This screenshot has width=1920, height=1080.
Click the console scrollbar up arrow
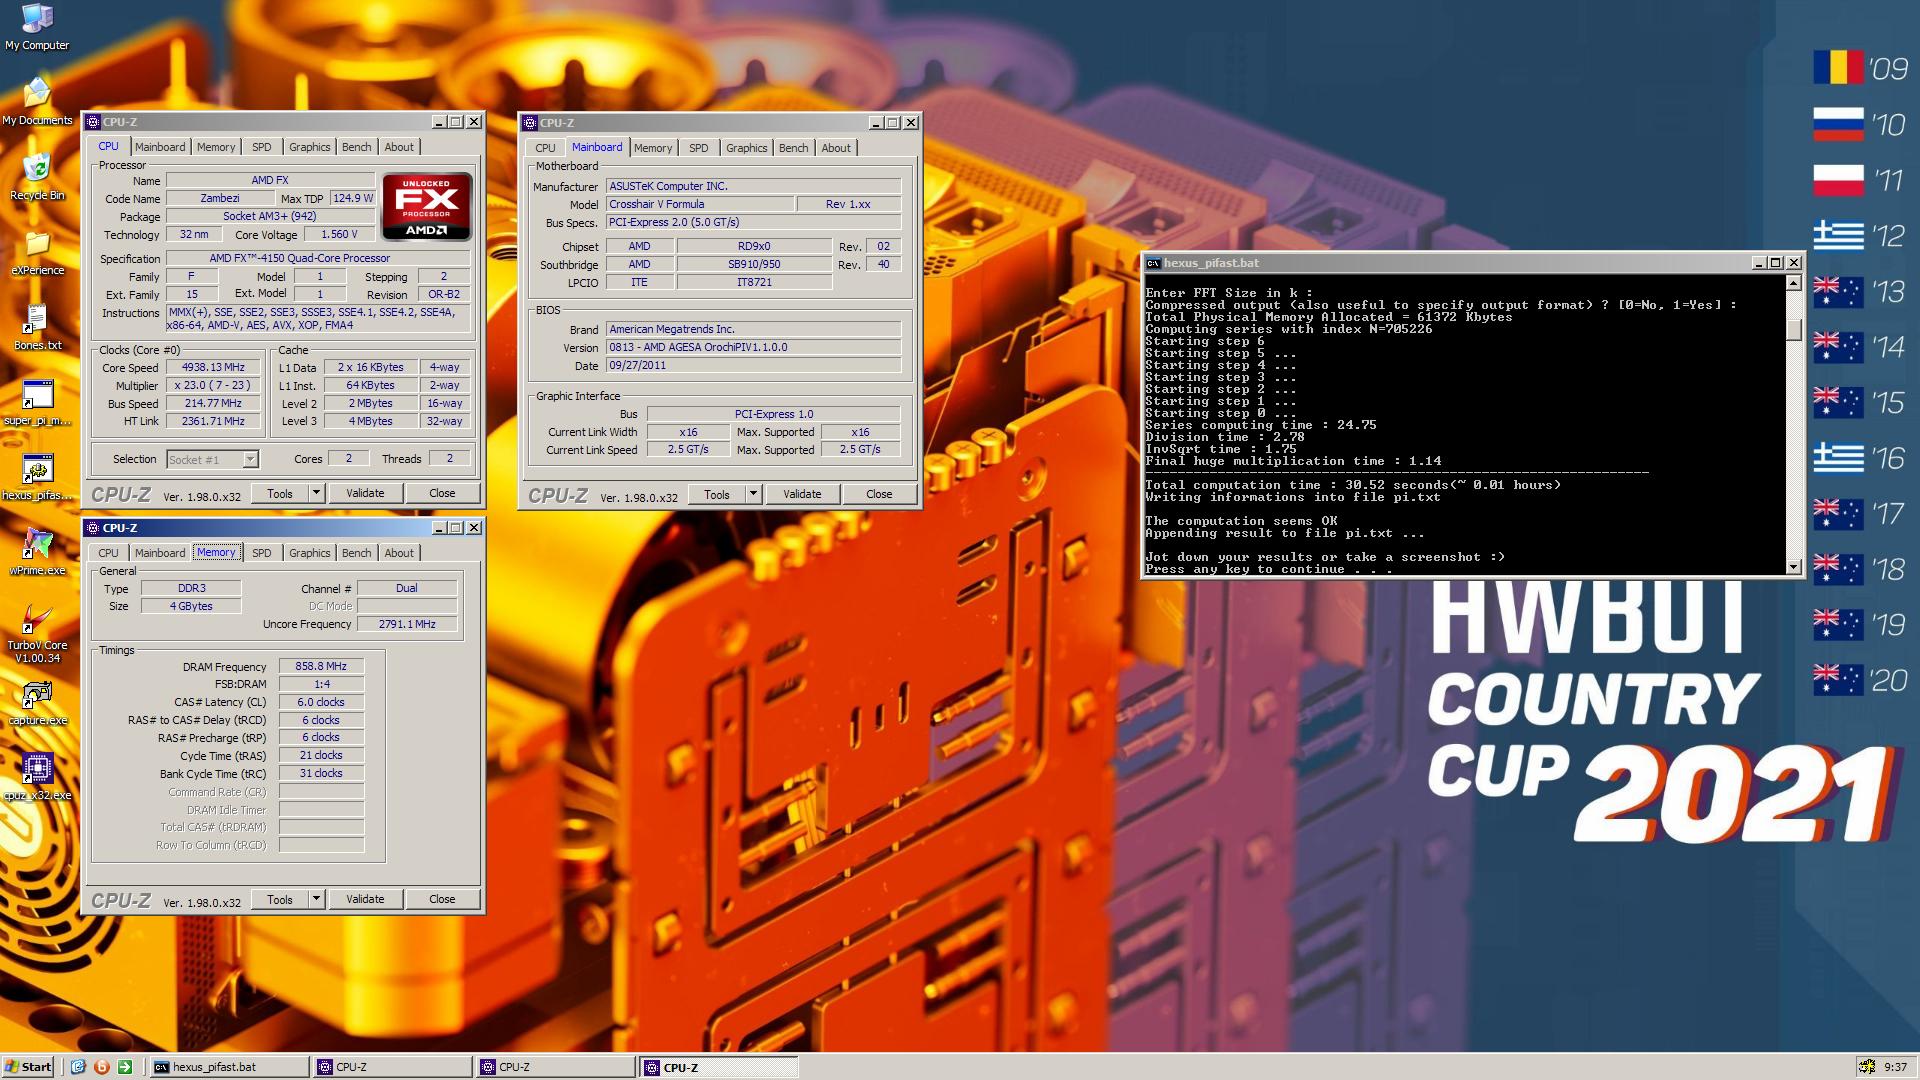point(1793,283)
